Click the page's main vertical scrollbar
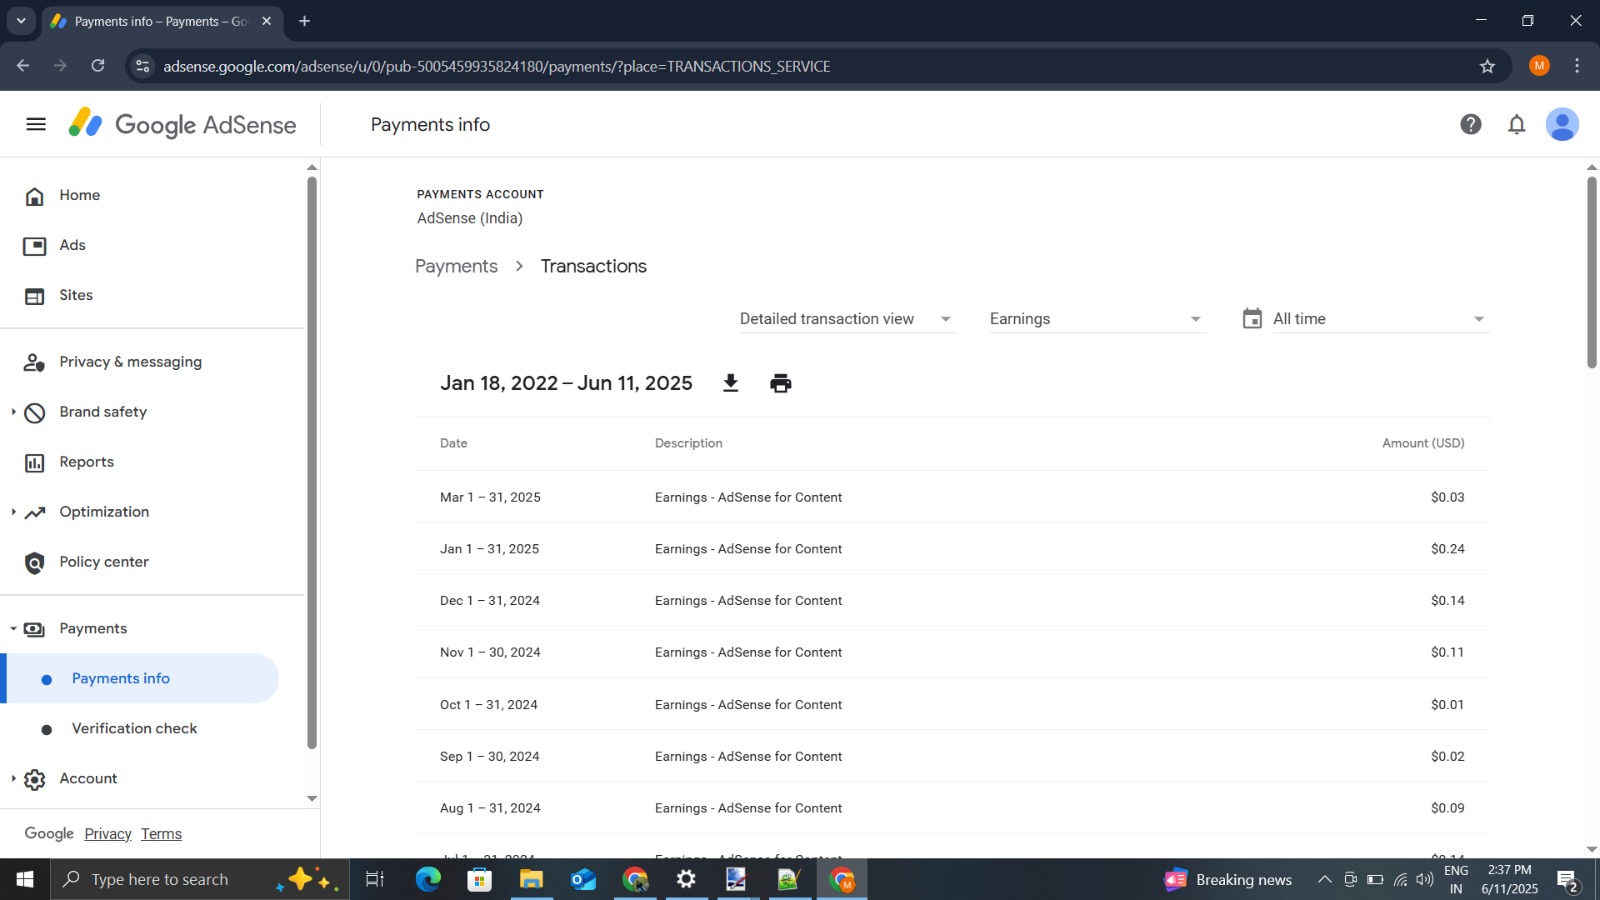This screenshot has height=900, width=1600. click(x=1591, y=272)
